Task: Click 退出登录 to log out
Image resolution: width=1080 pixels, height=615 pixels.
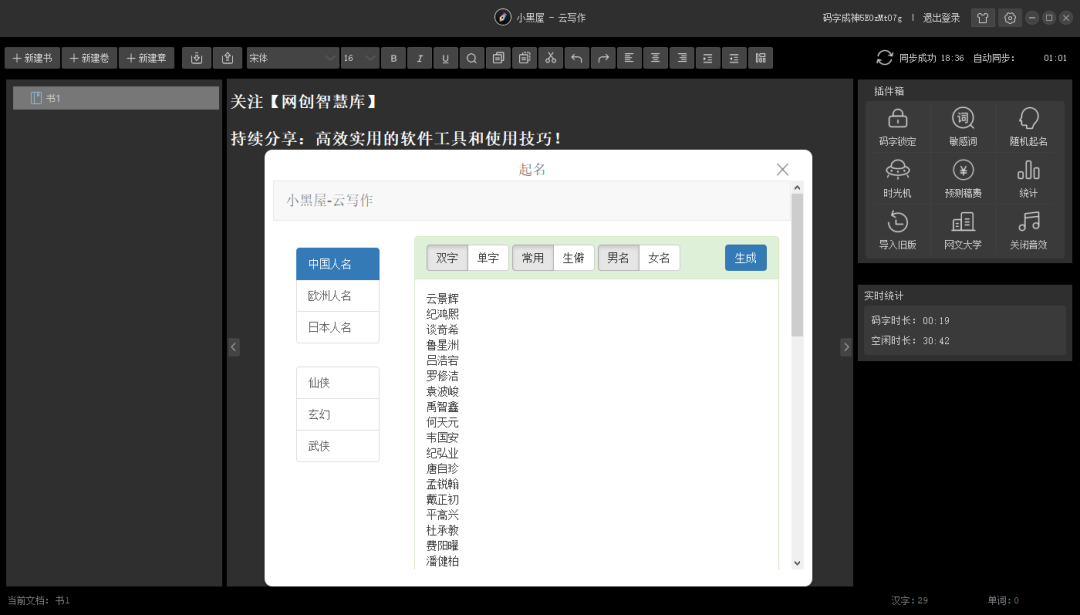Action: (941, 17)
